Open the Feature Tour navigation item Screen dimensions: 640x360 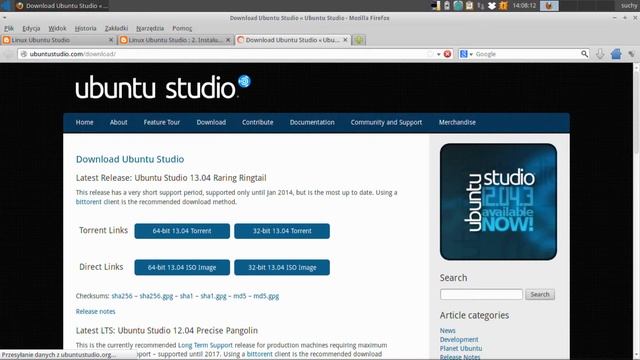click(x=162, y=122)
